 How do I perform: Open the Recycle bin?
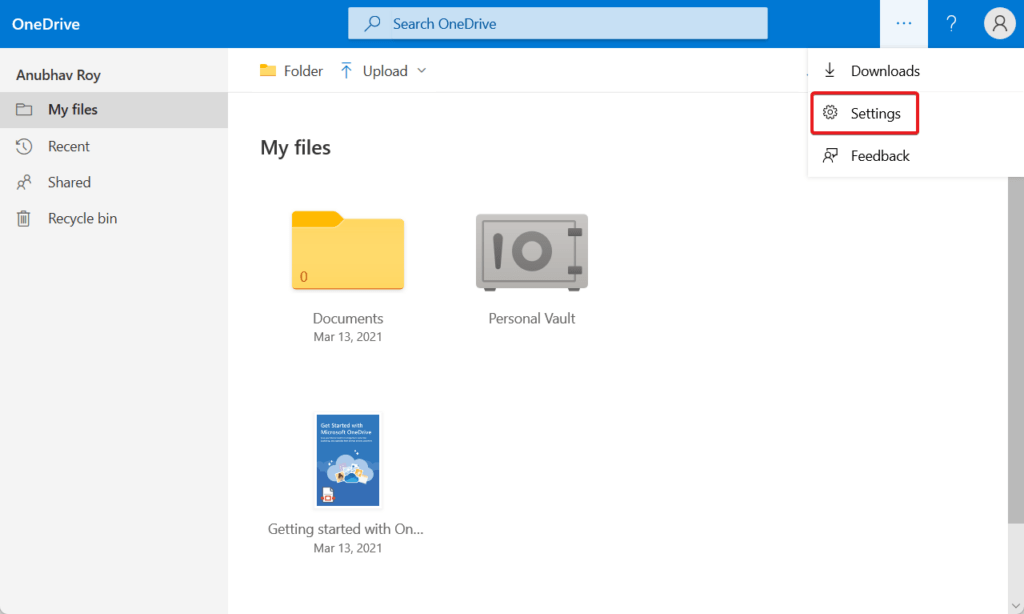click(x=79, y=218)
